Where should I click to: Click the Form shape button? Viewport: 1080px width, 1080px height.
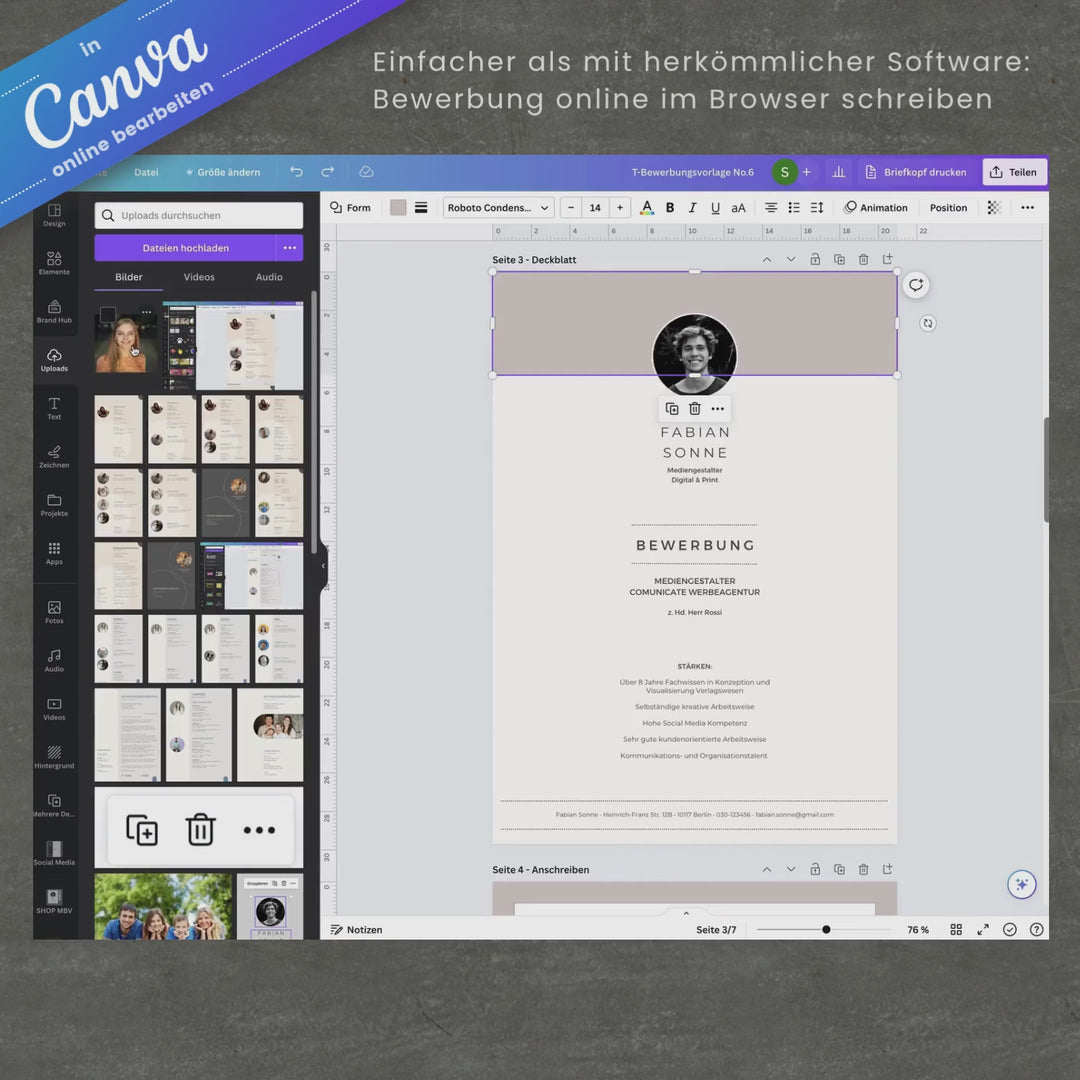click(x=350, y=207)
